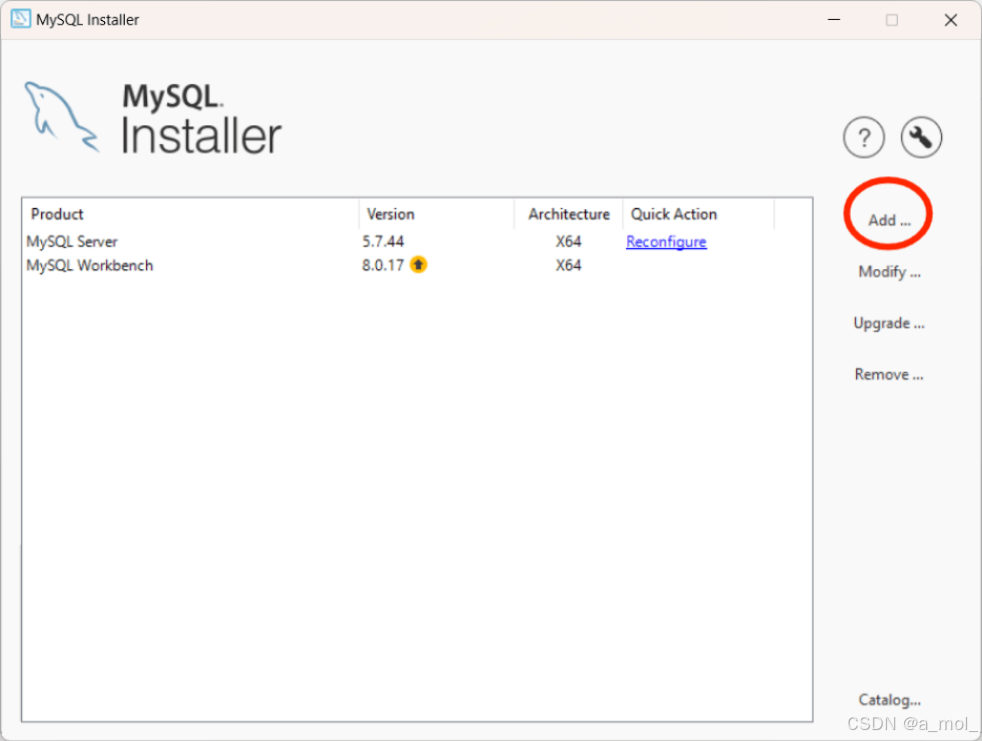Viewport: 982px width, 741px height.
Task: Click the Add ... button
Action: coord(889,220)
